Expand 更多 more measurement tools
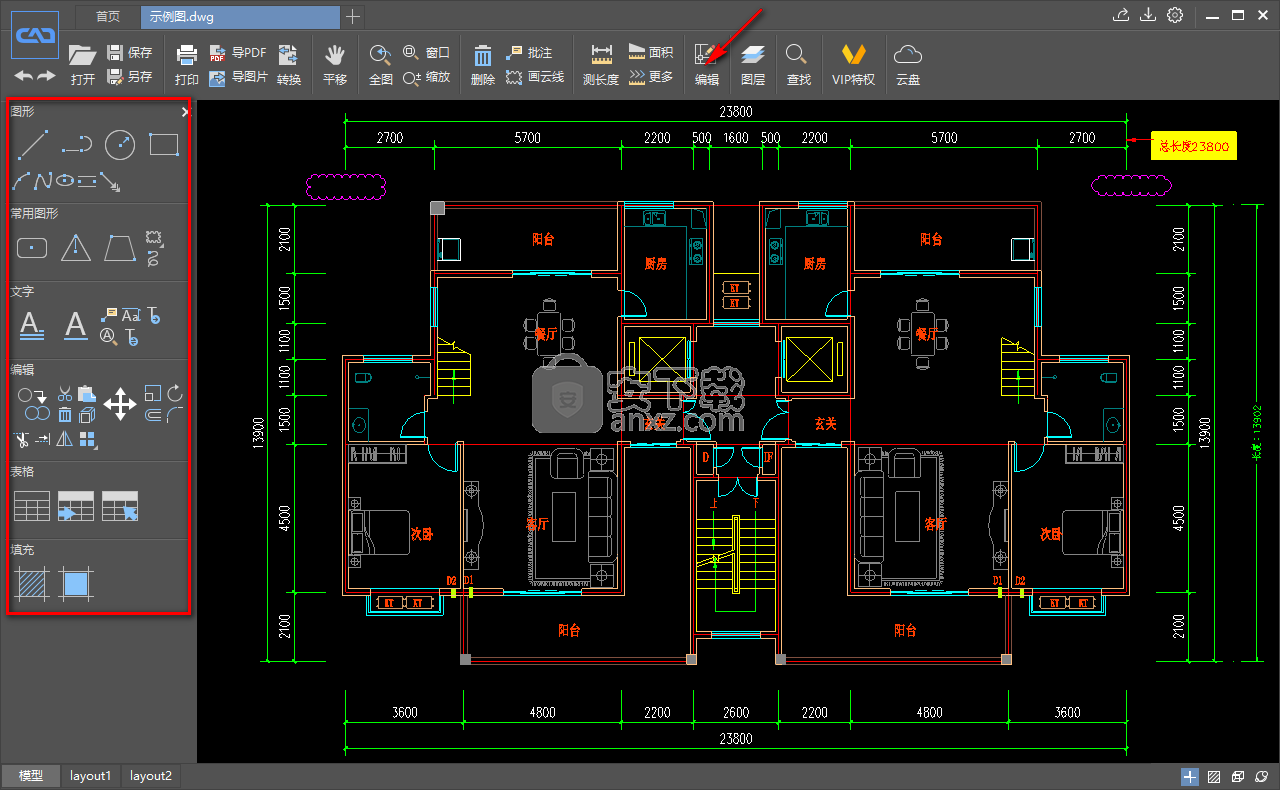 [x=651, y=76]
